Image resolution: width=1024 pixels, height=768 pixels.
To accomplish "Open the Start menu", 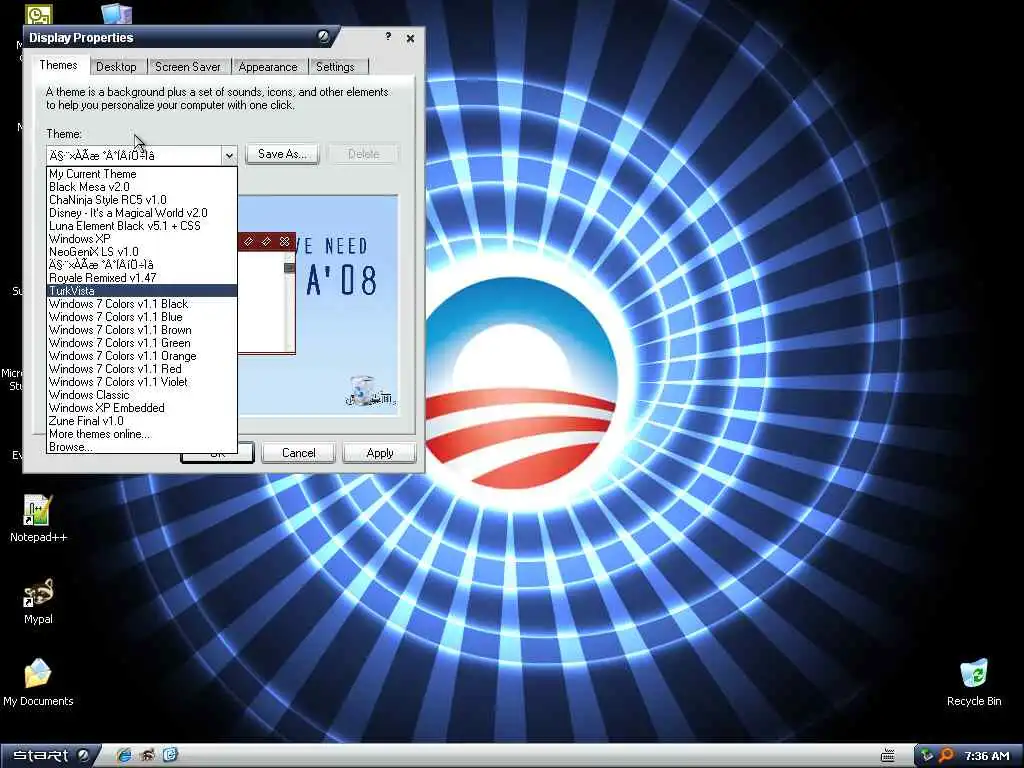I will 50,756.
